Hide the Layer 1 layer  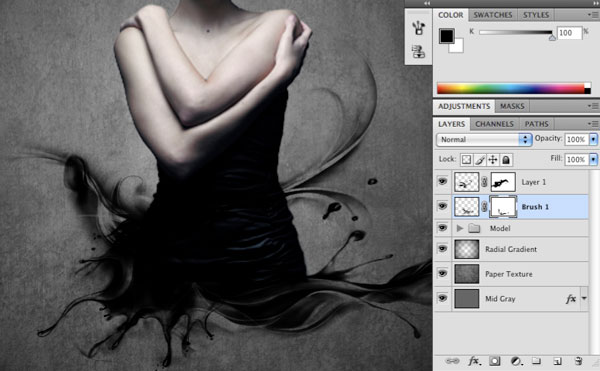tap(442, 181)
